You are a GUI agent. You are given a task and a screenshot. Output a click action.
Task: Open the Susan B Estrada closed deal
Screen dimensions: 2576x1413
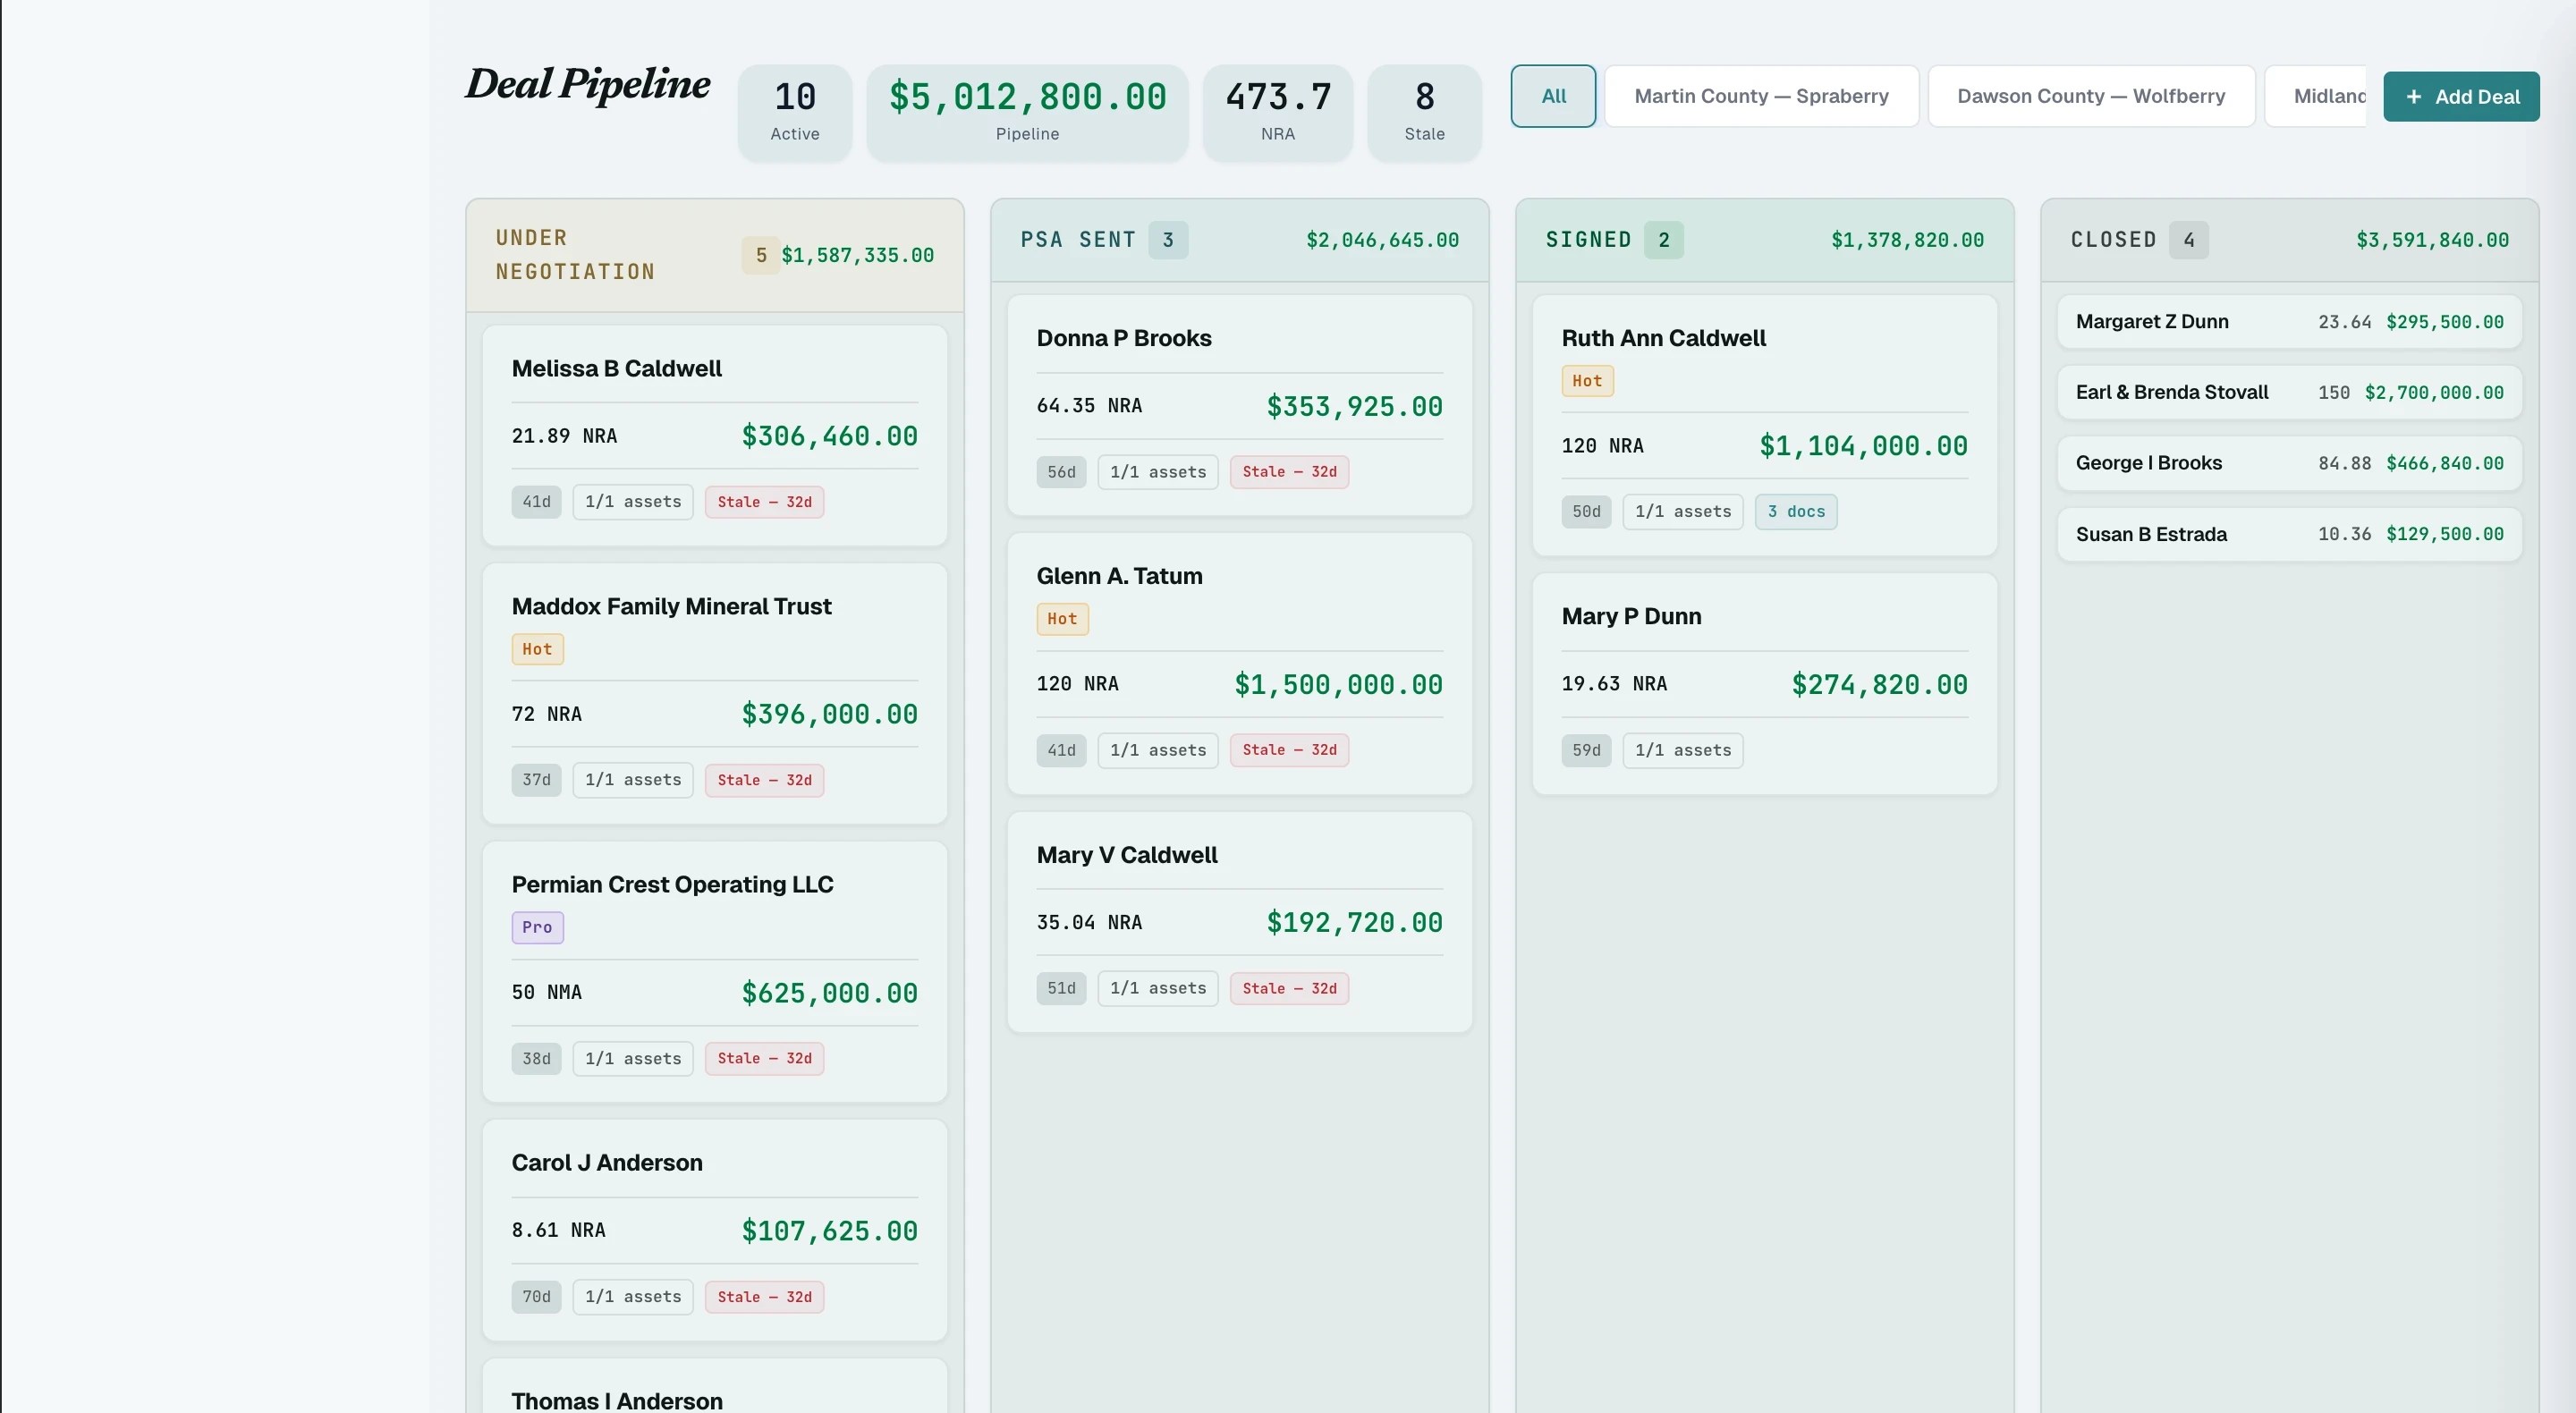pos(2289,534)
